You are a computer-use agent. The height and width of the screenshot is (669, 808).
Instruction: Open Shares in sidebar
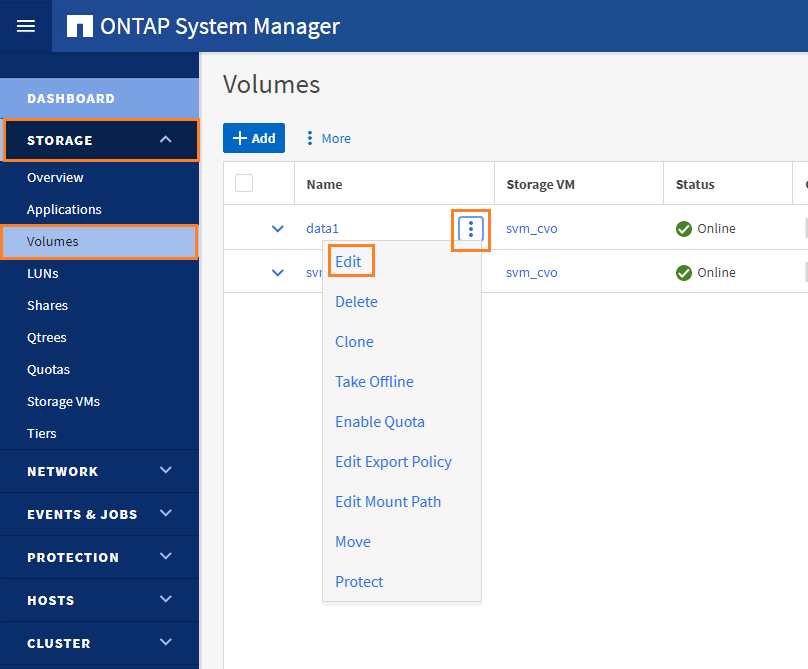point(47,306)
